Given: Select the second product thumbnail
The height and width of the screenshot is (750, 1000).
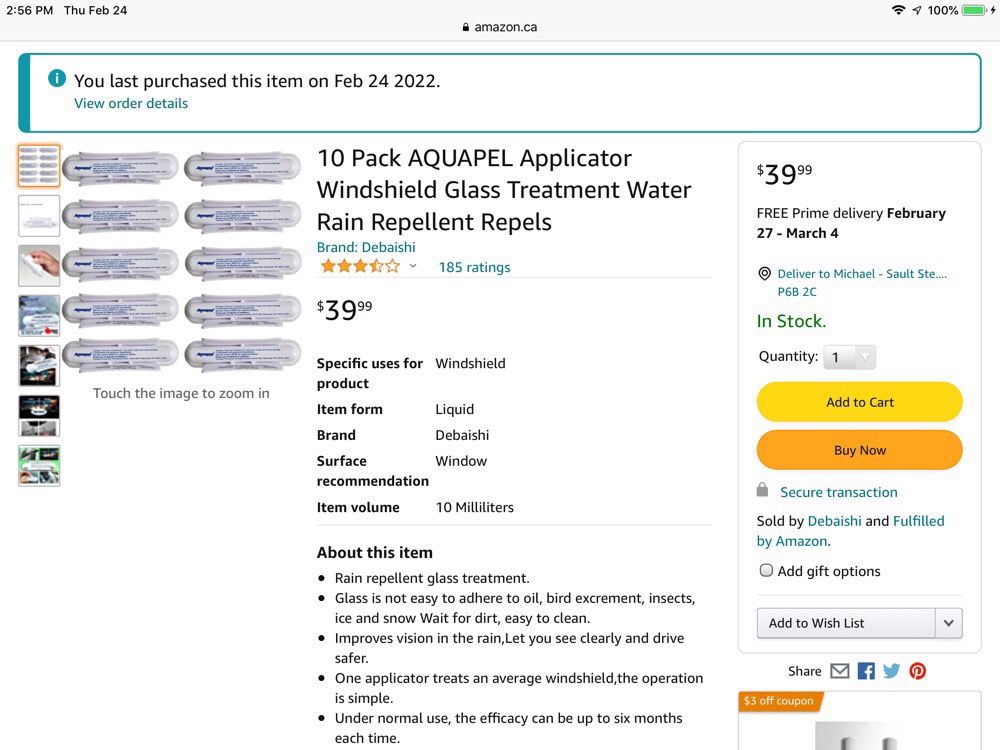Looking at the screenshot, I should pyautogui.click(x=39, y=216).
